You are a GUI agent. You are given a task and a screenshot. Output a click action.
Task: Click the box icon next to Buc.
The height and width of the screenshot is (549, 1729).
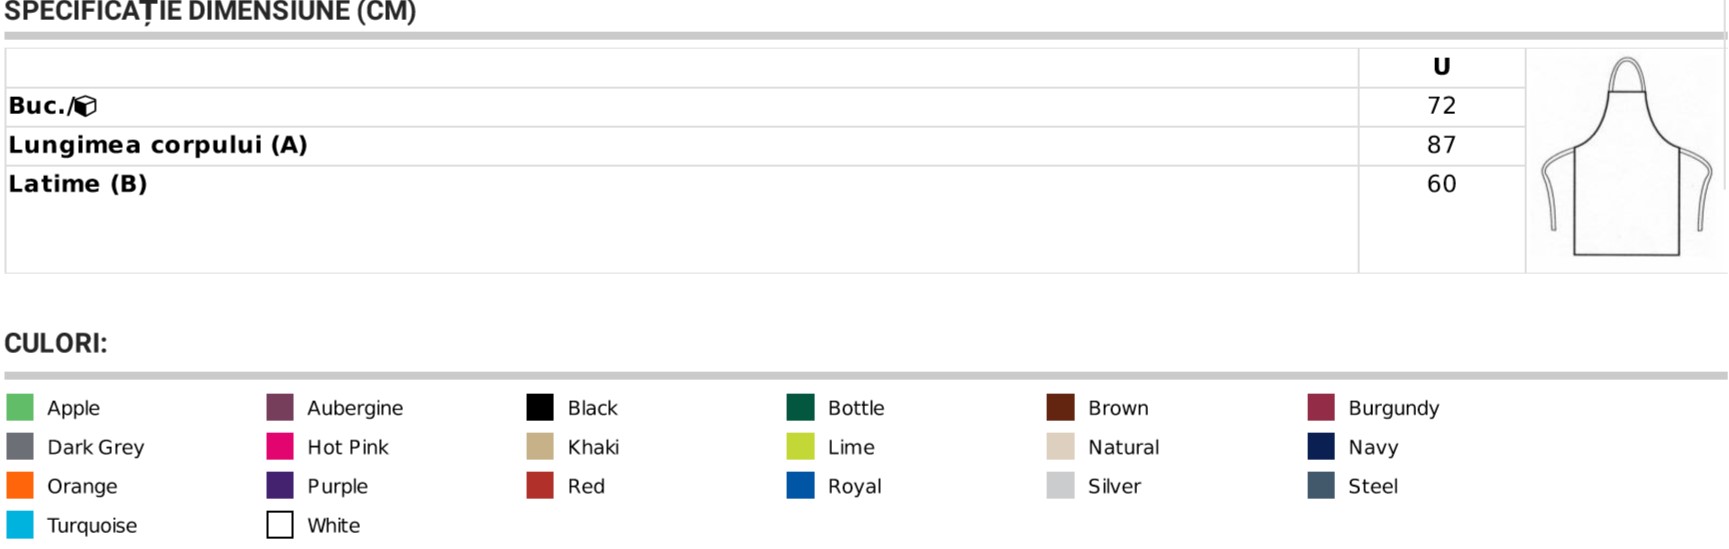pyautogui.click(x=86, y=106)
